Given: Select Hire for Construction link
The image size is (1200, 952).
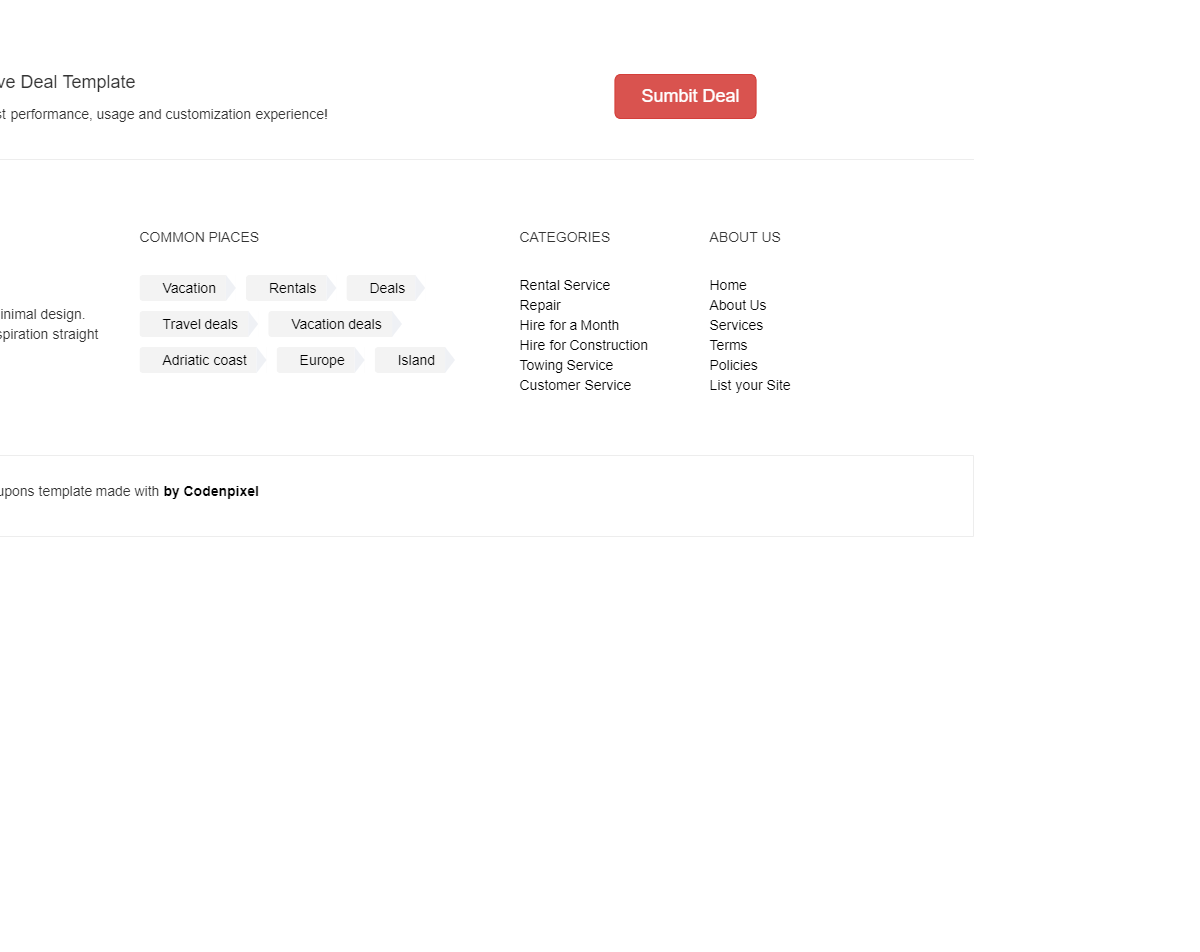Looking at the screenshot, I should tap(583, 345).
